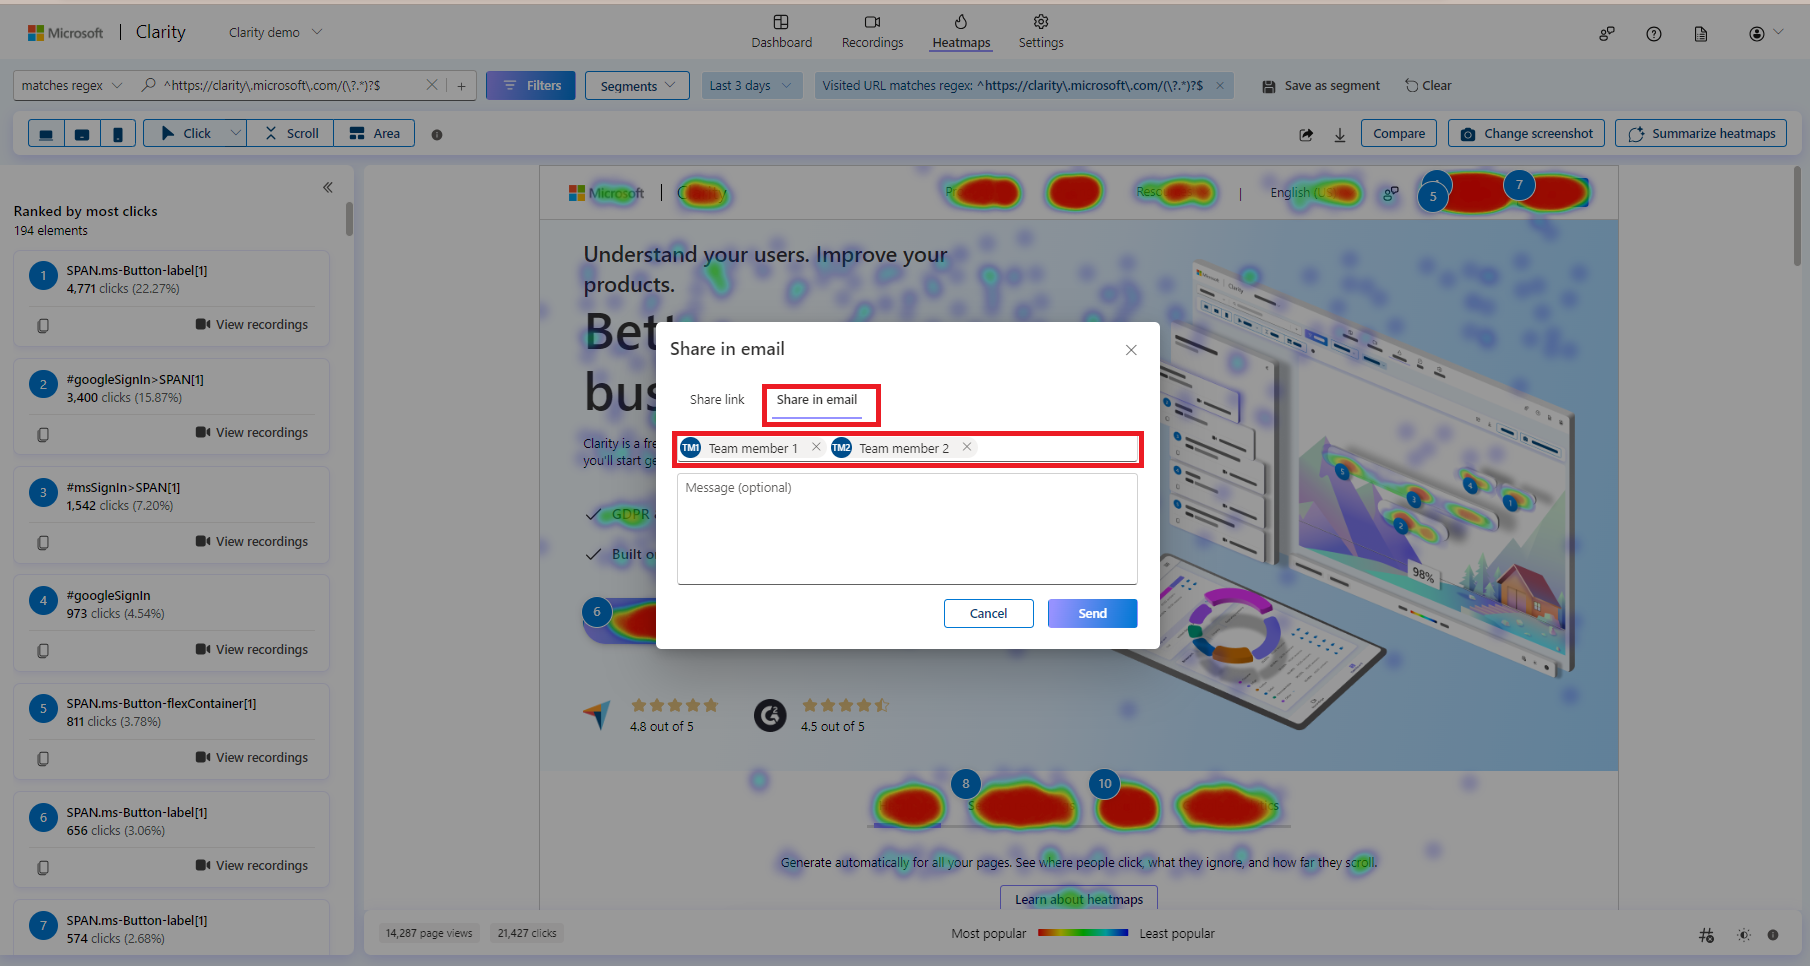
Task: Open the account profile icon
Action: (x=1756, y=34)
